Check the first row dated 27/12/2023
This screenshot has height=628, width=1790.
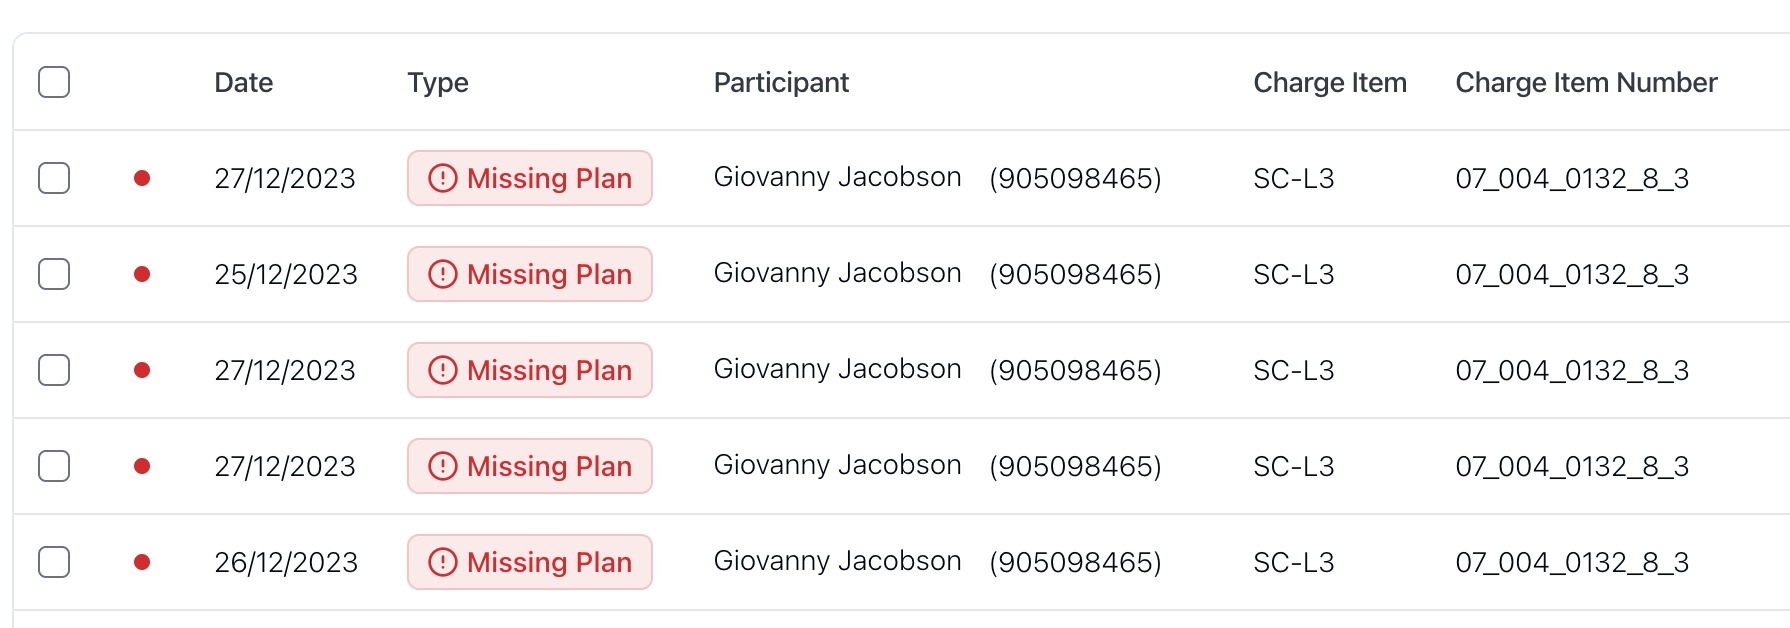click(x=54, y=178)
